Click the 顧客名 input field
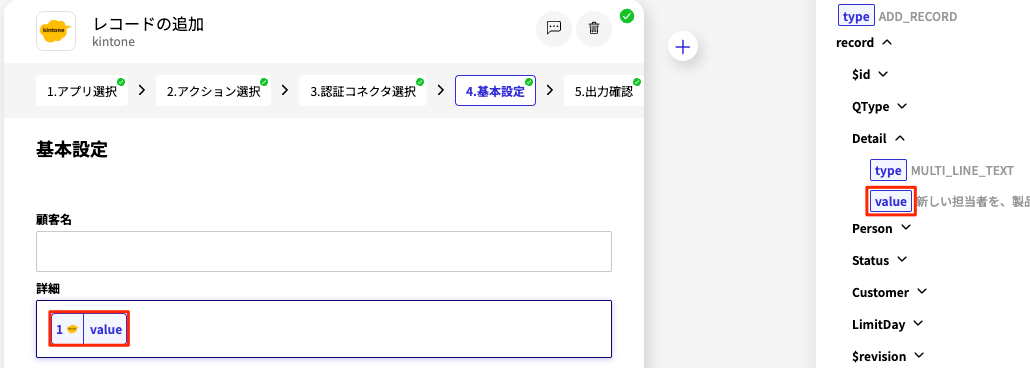This screenshot has width=1030, height=368. point(324,251)
